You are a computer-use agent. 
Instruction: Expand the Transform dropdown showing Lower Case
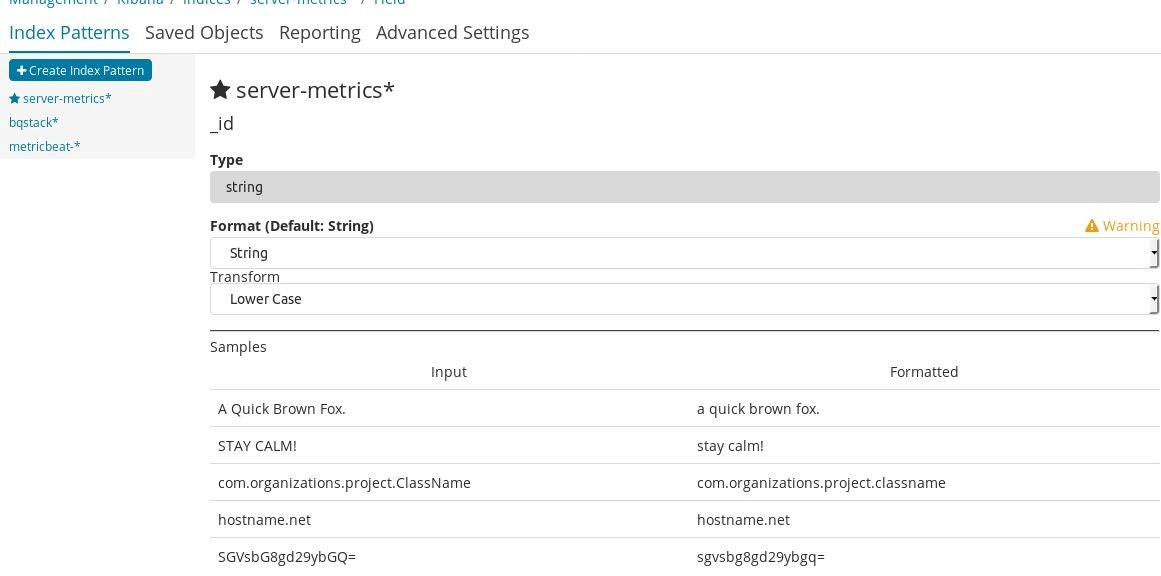click(684, 299)
